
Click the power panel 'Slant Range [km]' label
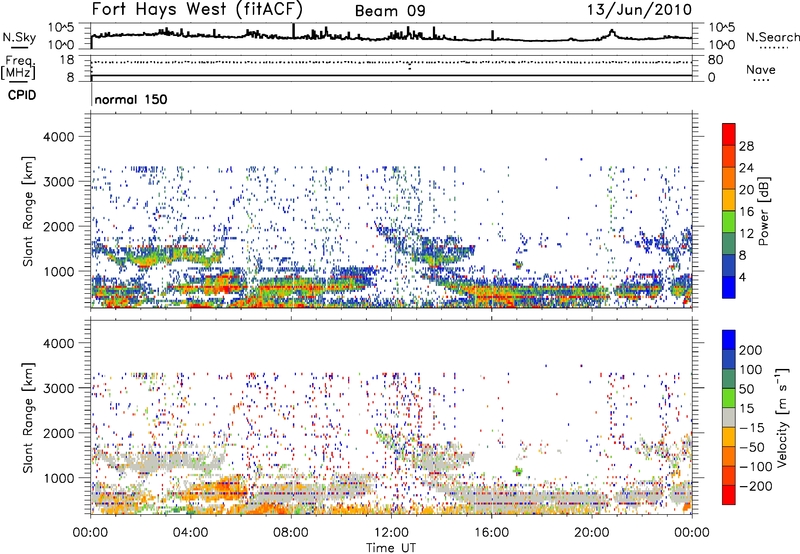click(x=28, y=211)
